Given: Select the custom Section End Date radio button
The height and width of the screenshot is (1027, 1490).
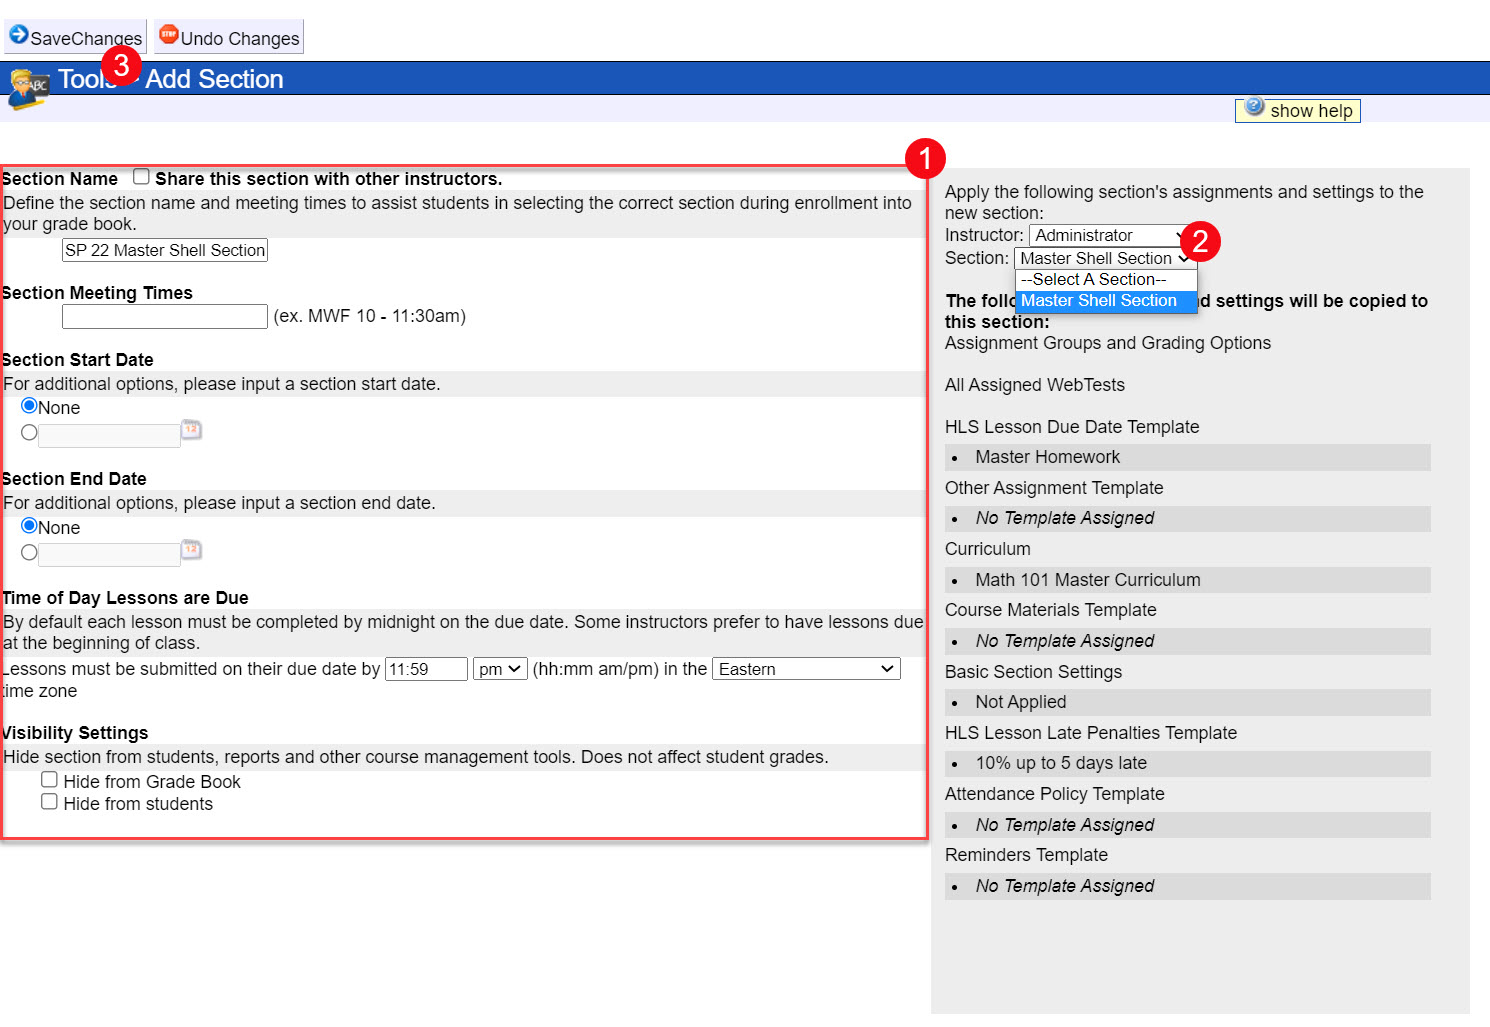Looking at the screenshot, I should coord(29,553).
